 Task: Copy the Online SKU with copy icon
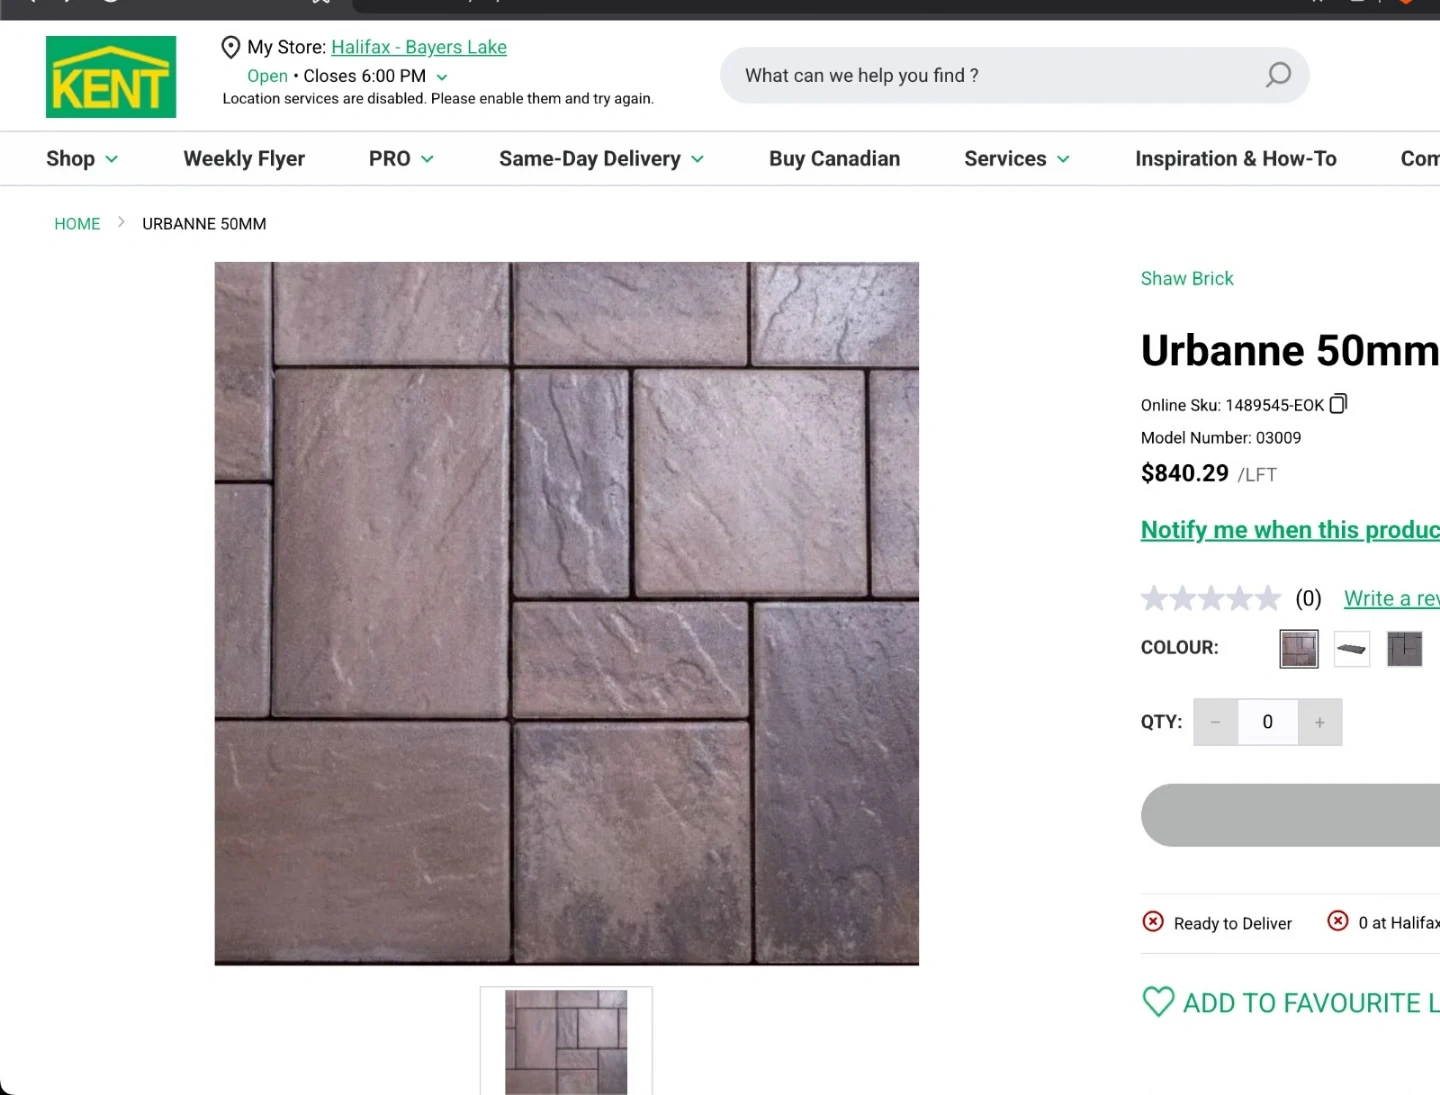click(x=1338, y=404)
